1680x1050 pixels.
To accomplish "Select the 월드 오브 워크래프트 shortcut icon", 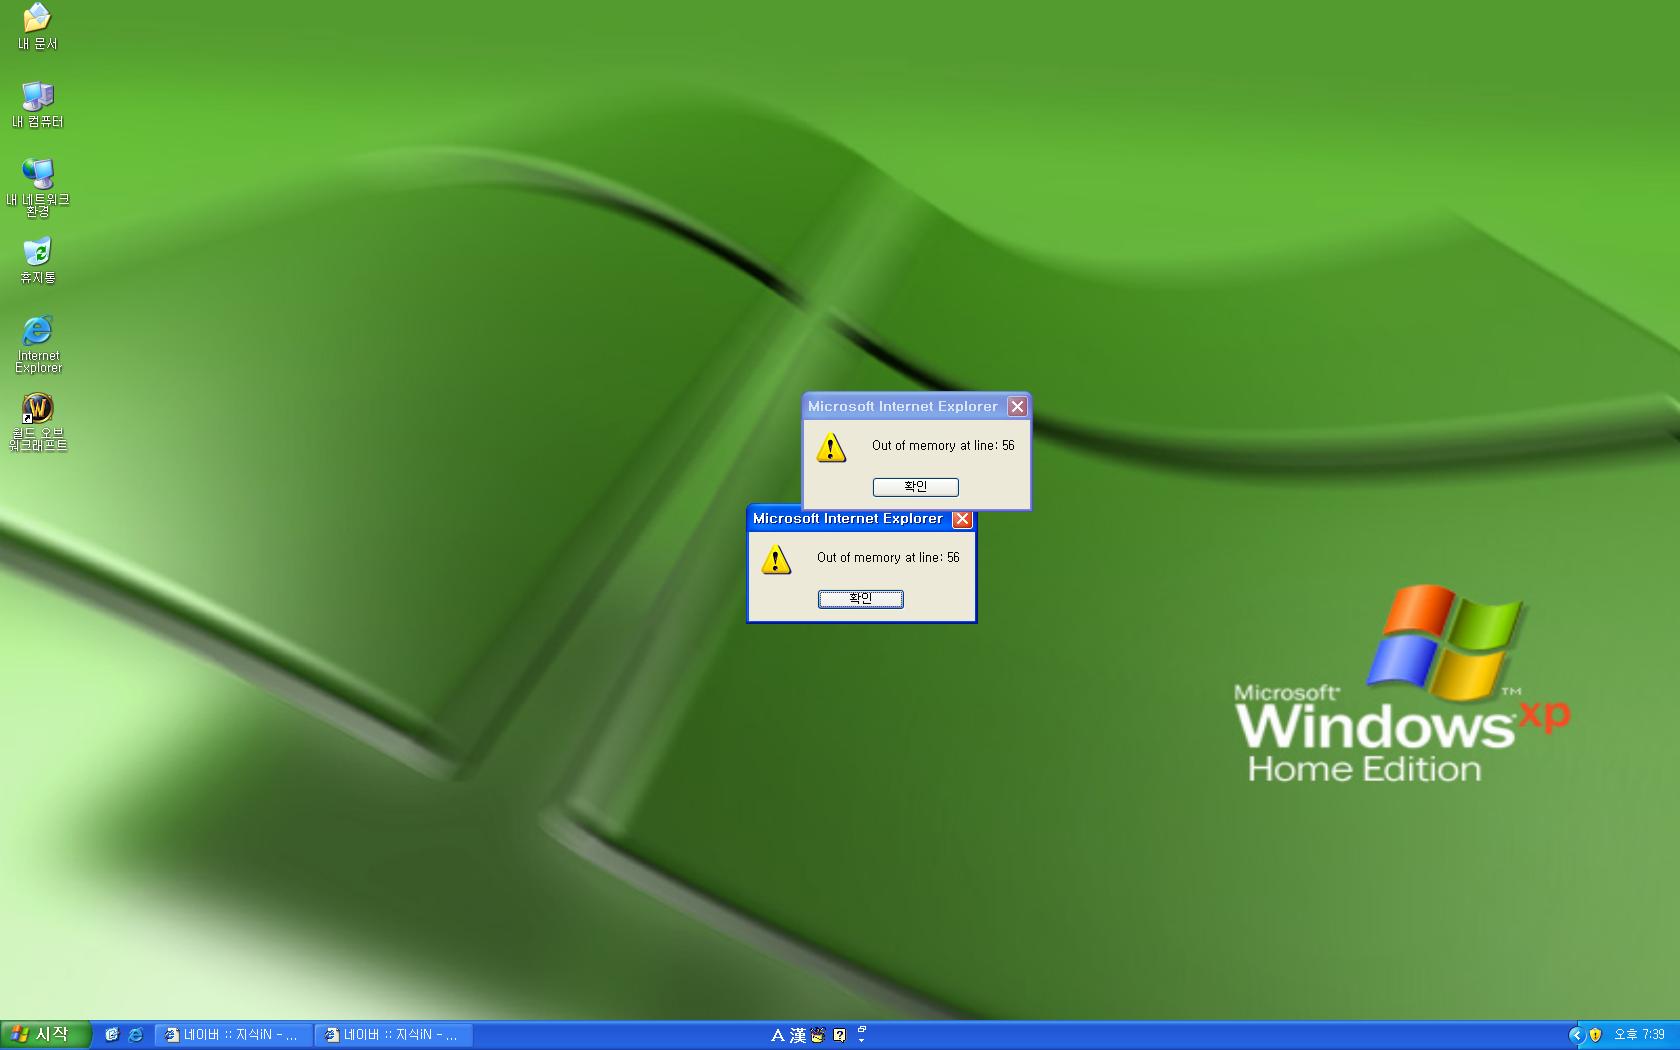I will 37,422.
